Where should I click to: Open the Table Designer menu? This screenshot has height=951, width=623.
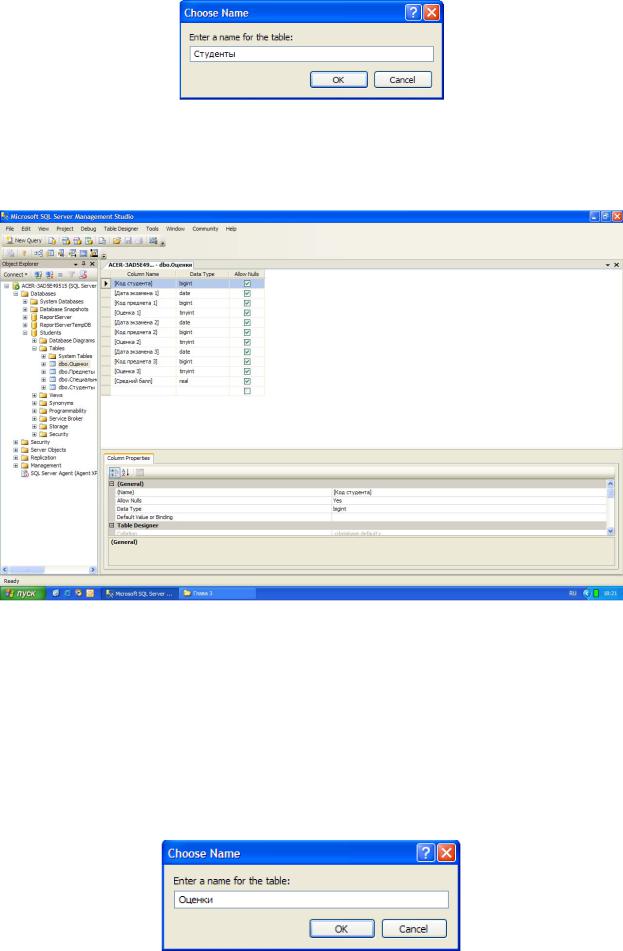(121, 229)
